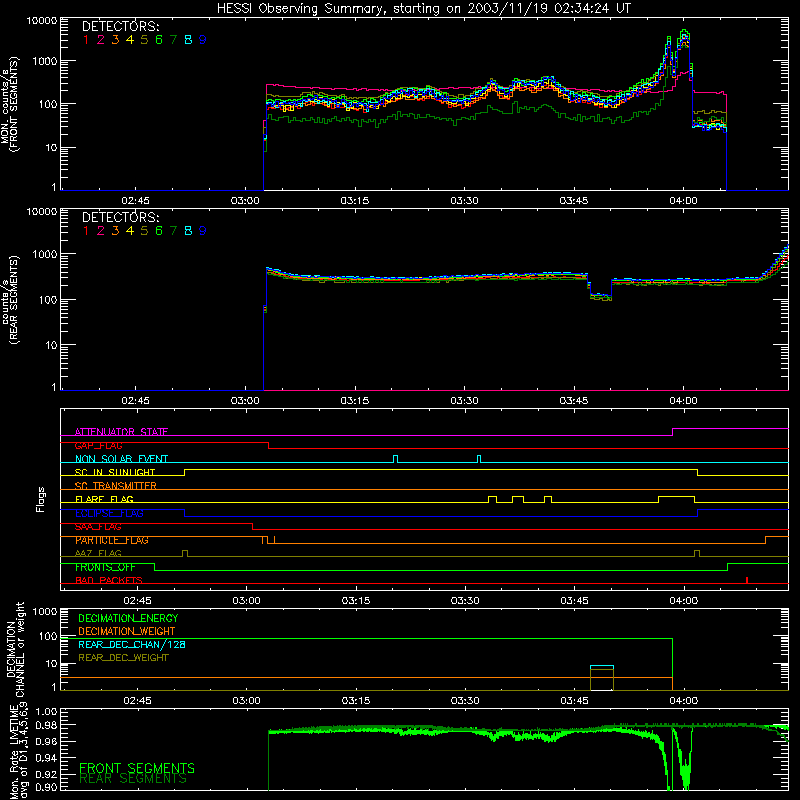Click the FRONTS_OFF flag label

[x=105, y=567]
